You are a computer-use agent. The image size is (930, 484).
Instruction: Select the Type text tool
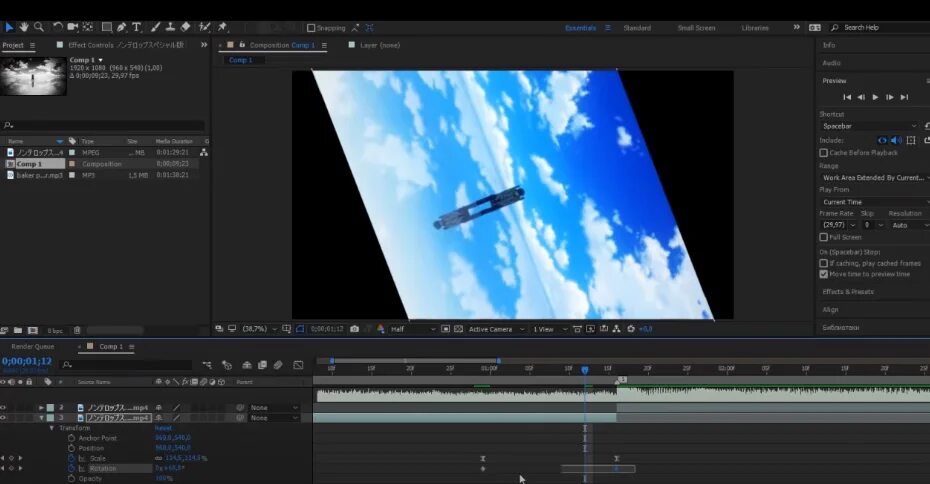coord(136,27)
